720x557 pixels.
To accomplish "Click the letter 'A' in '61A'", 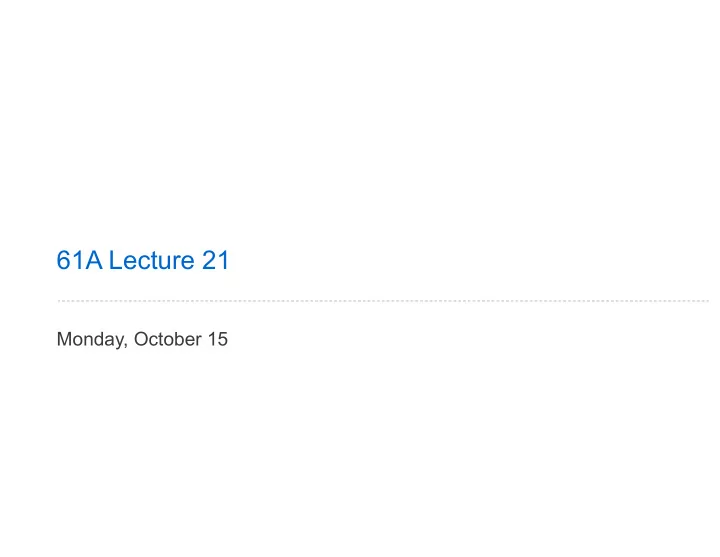I will click(94, 260).
